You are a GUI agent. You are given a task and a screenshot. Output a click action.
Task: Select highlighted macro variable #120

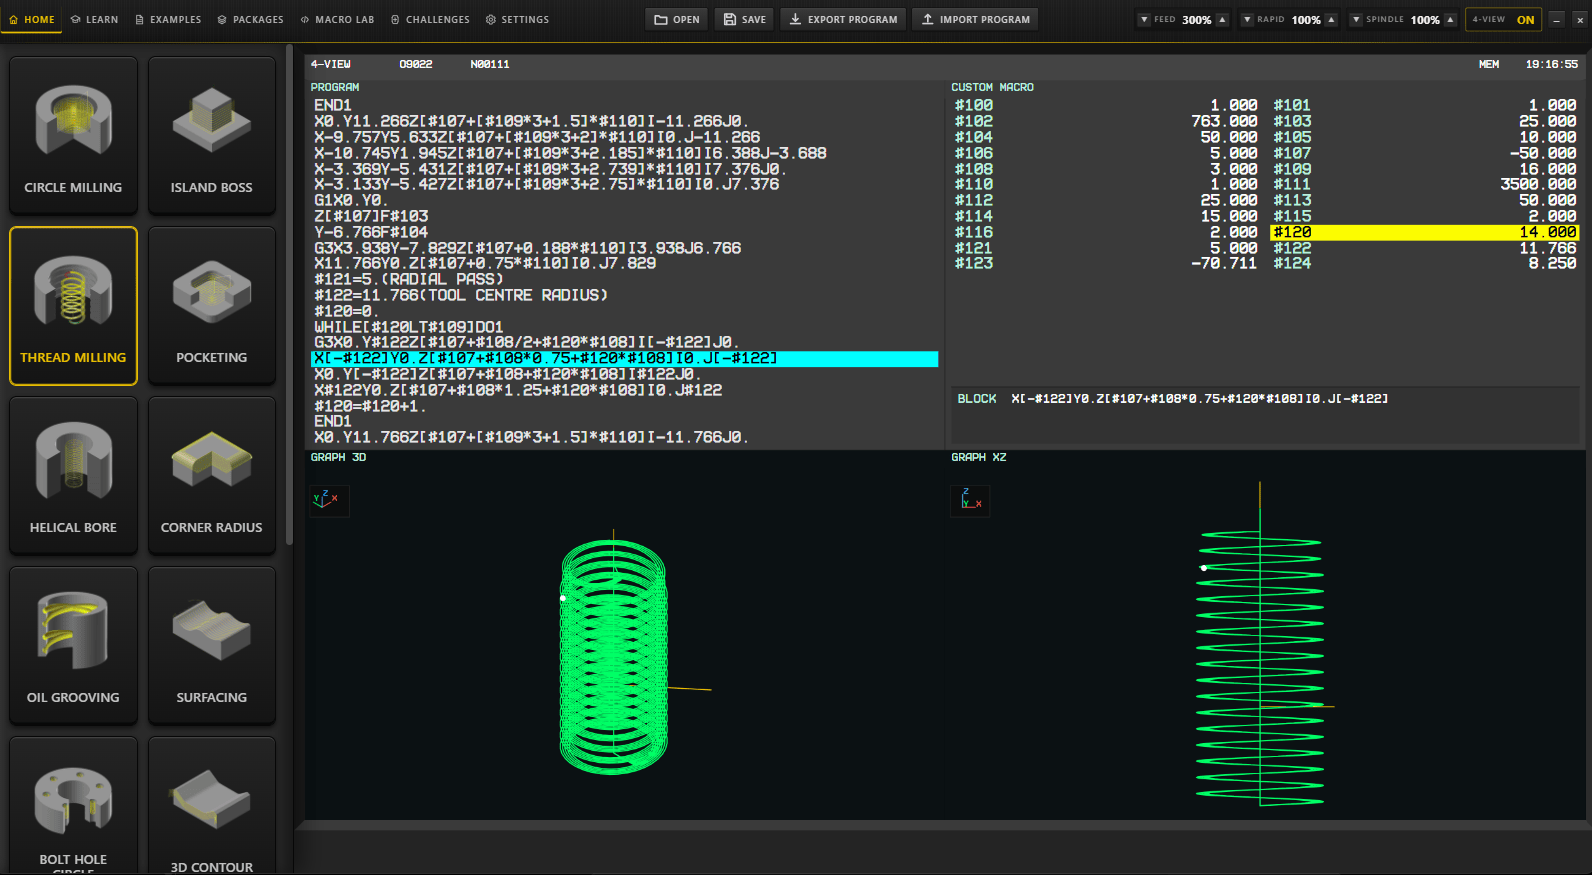pos(1424,232)
